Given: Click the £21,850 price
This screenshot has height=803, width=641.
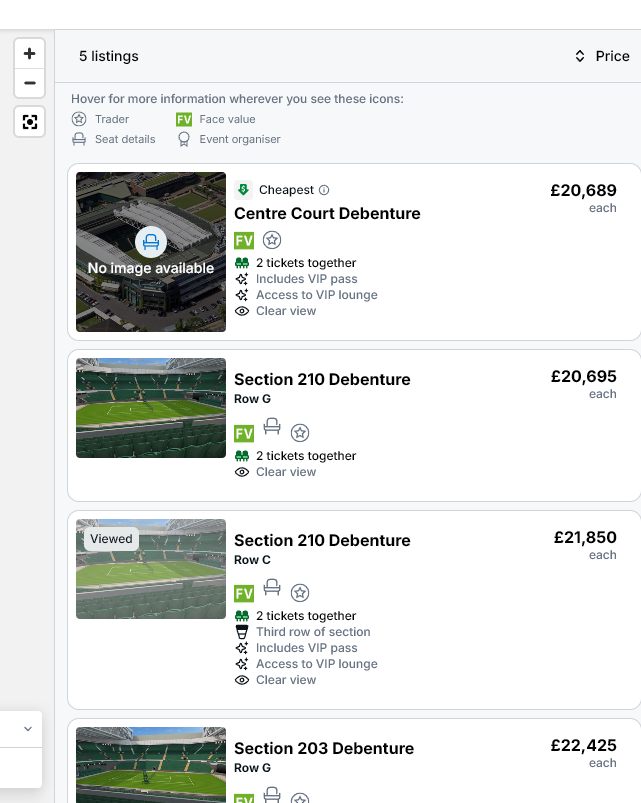Looking at the screenshot, I should [585, 537].
